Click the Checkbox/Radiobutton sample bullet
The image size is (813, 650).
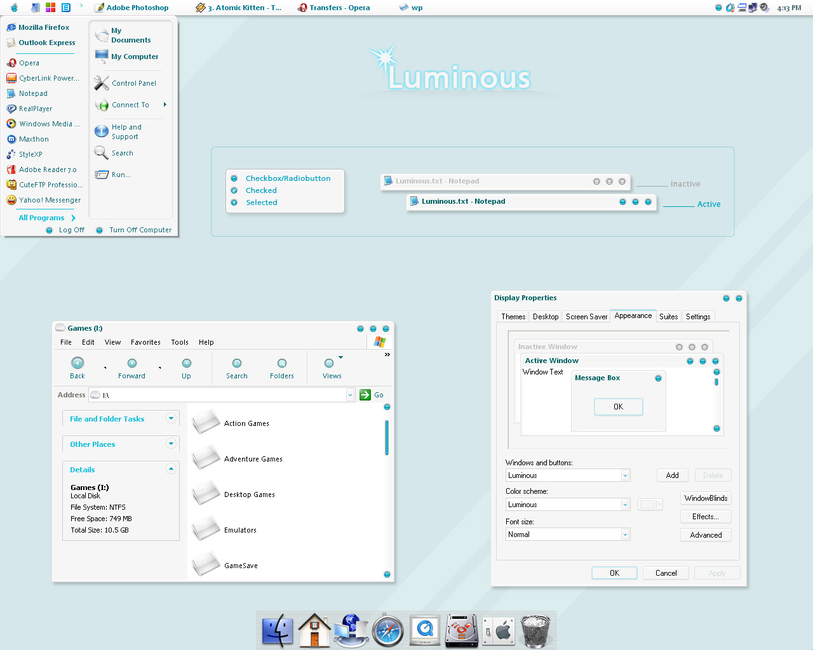point(234,178)
